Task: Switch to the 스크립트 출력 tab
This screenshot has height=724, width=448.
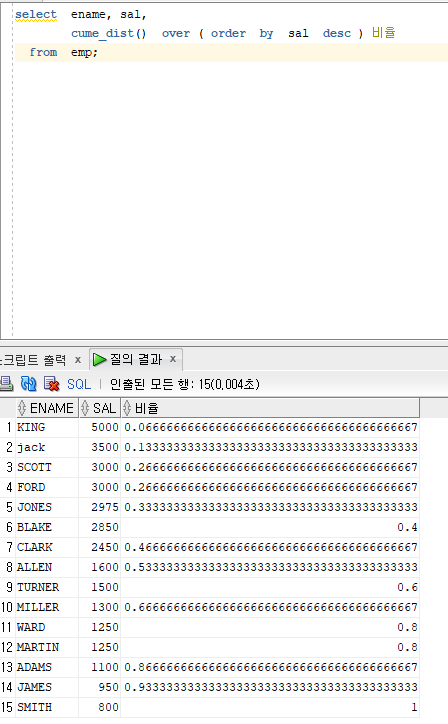Action: pos(33,360)
